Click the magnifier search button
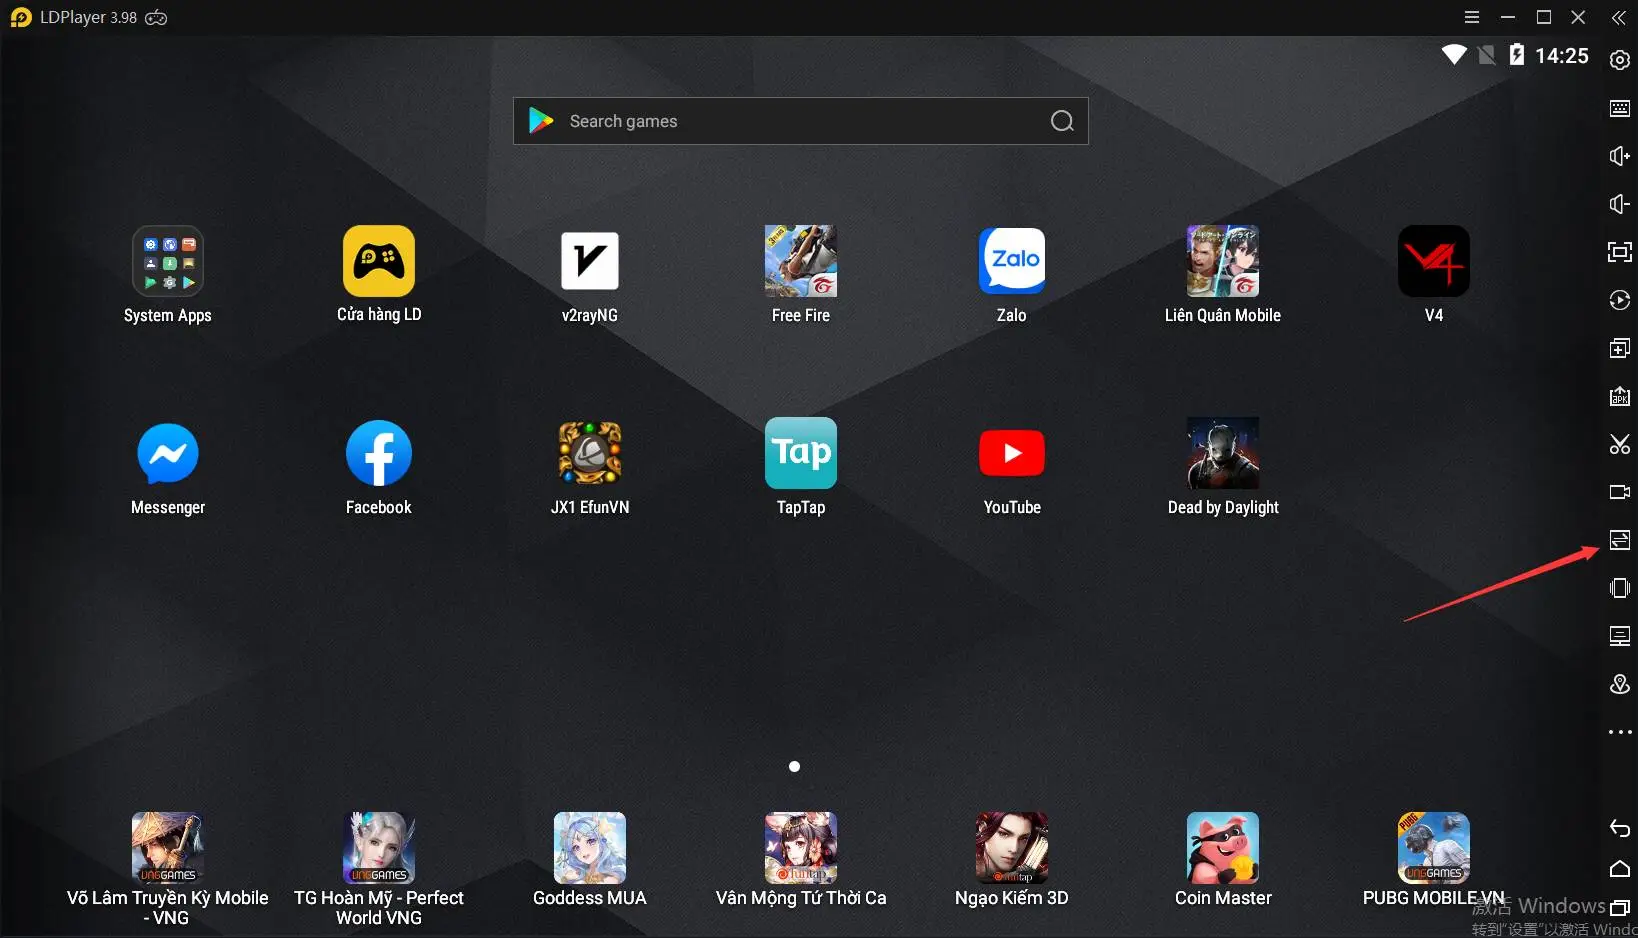The image size is (1638, 938). 1062,121
